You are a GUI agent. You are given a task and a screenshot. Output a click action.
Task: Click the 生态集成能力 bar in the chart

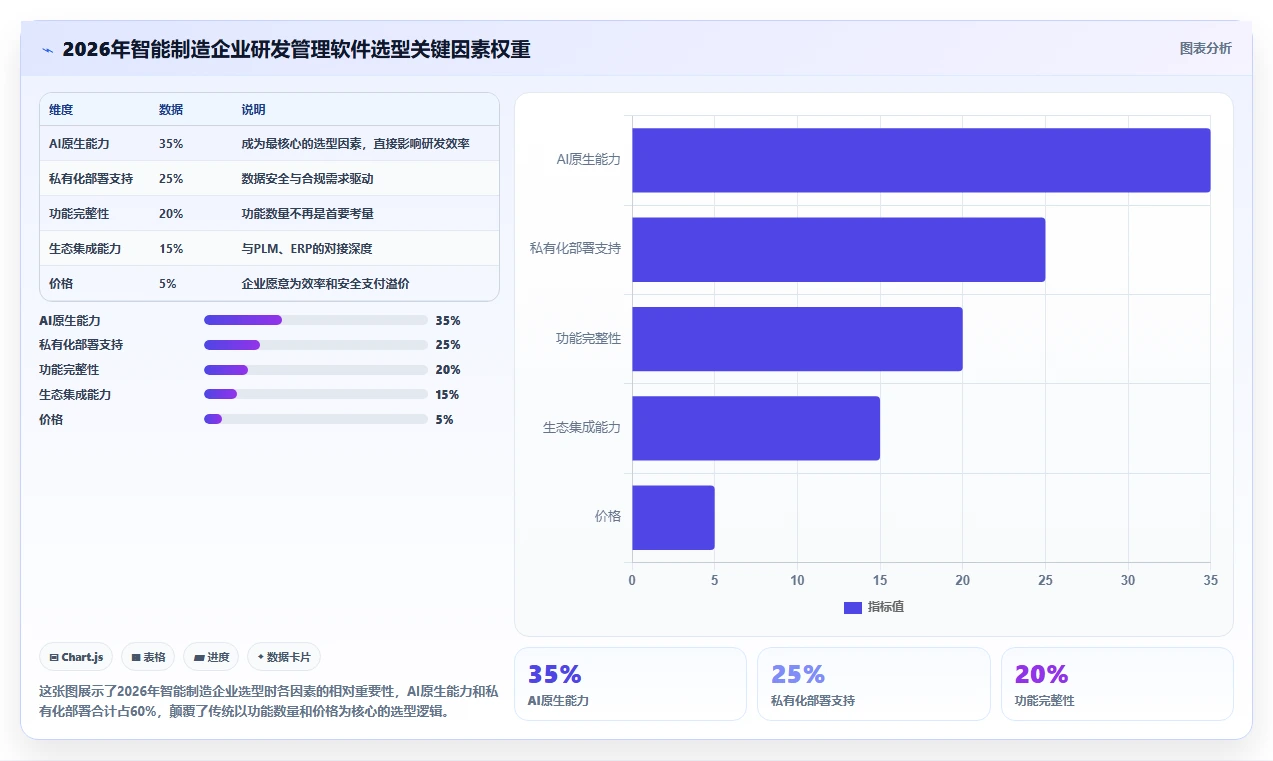click(x=756, y=428)
